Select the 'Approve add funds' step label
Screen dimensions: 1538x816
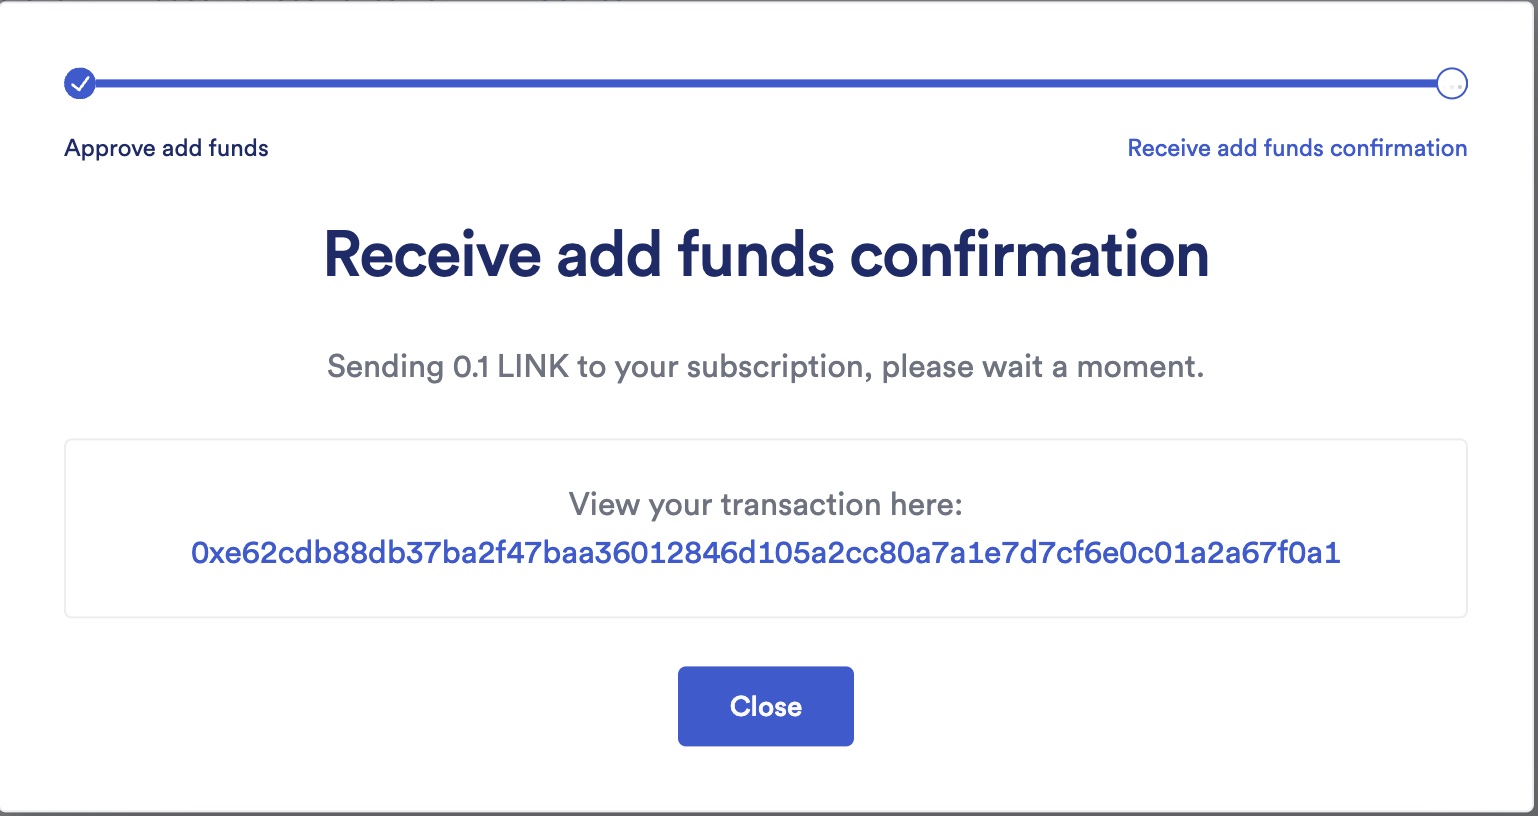pos(166,147)
